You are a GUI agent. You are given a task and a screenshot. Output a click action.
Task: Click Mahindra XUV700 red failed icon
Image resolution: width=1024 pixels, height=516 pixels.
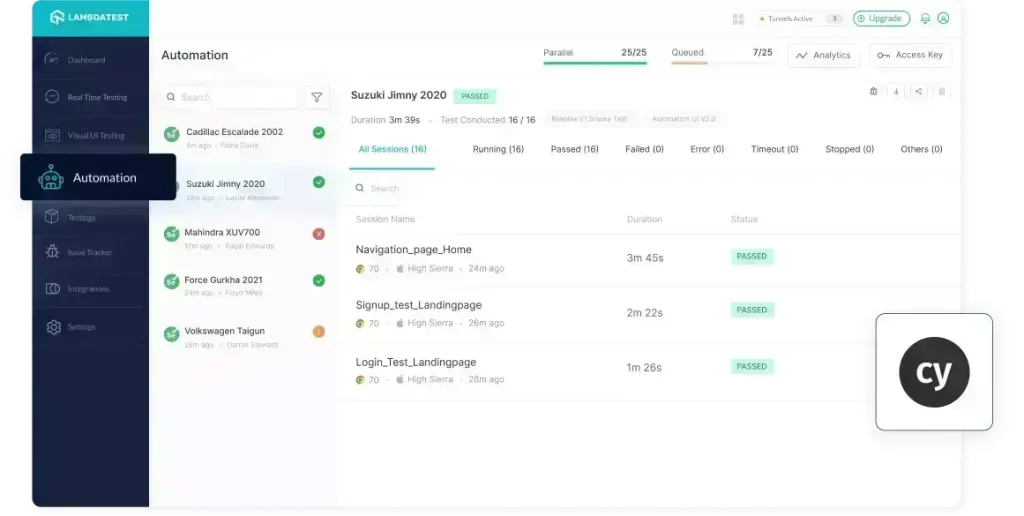click(x=319, y=234)
